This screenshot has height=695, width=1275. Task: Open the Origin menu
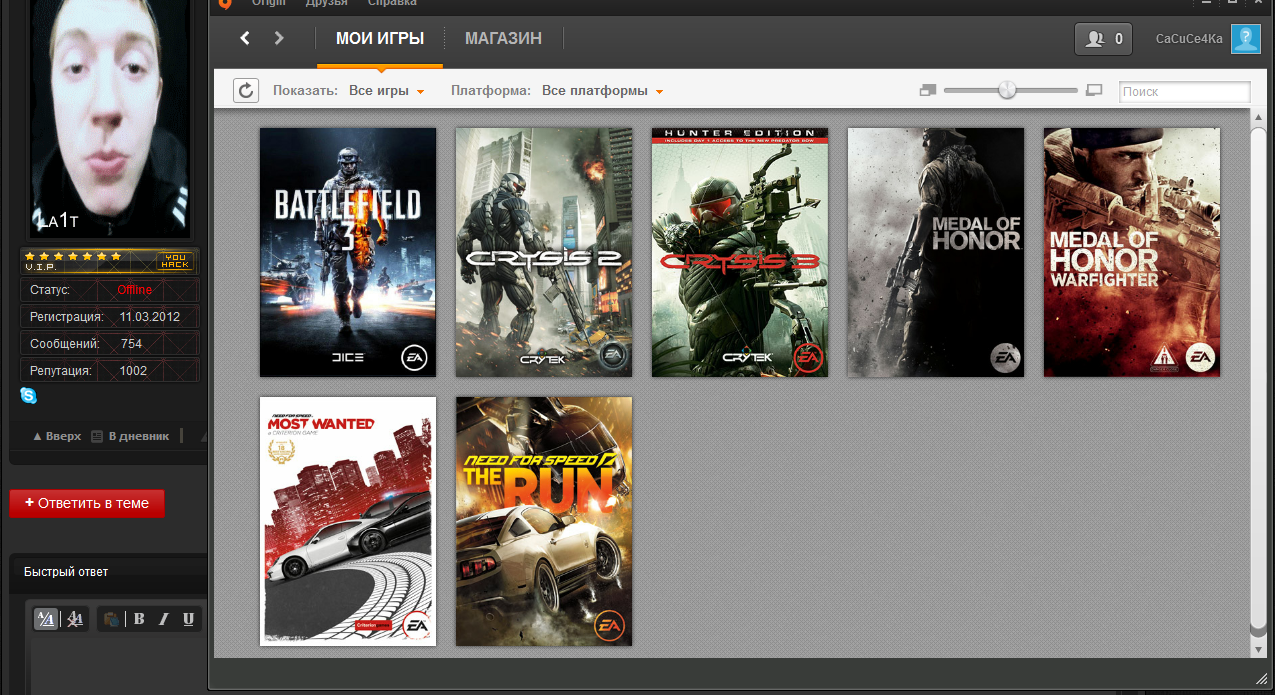(269, 3)
